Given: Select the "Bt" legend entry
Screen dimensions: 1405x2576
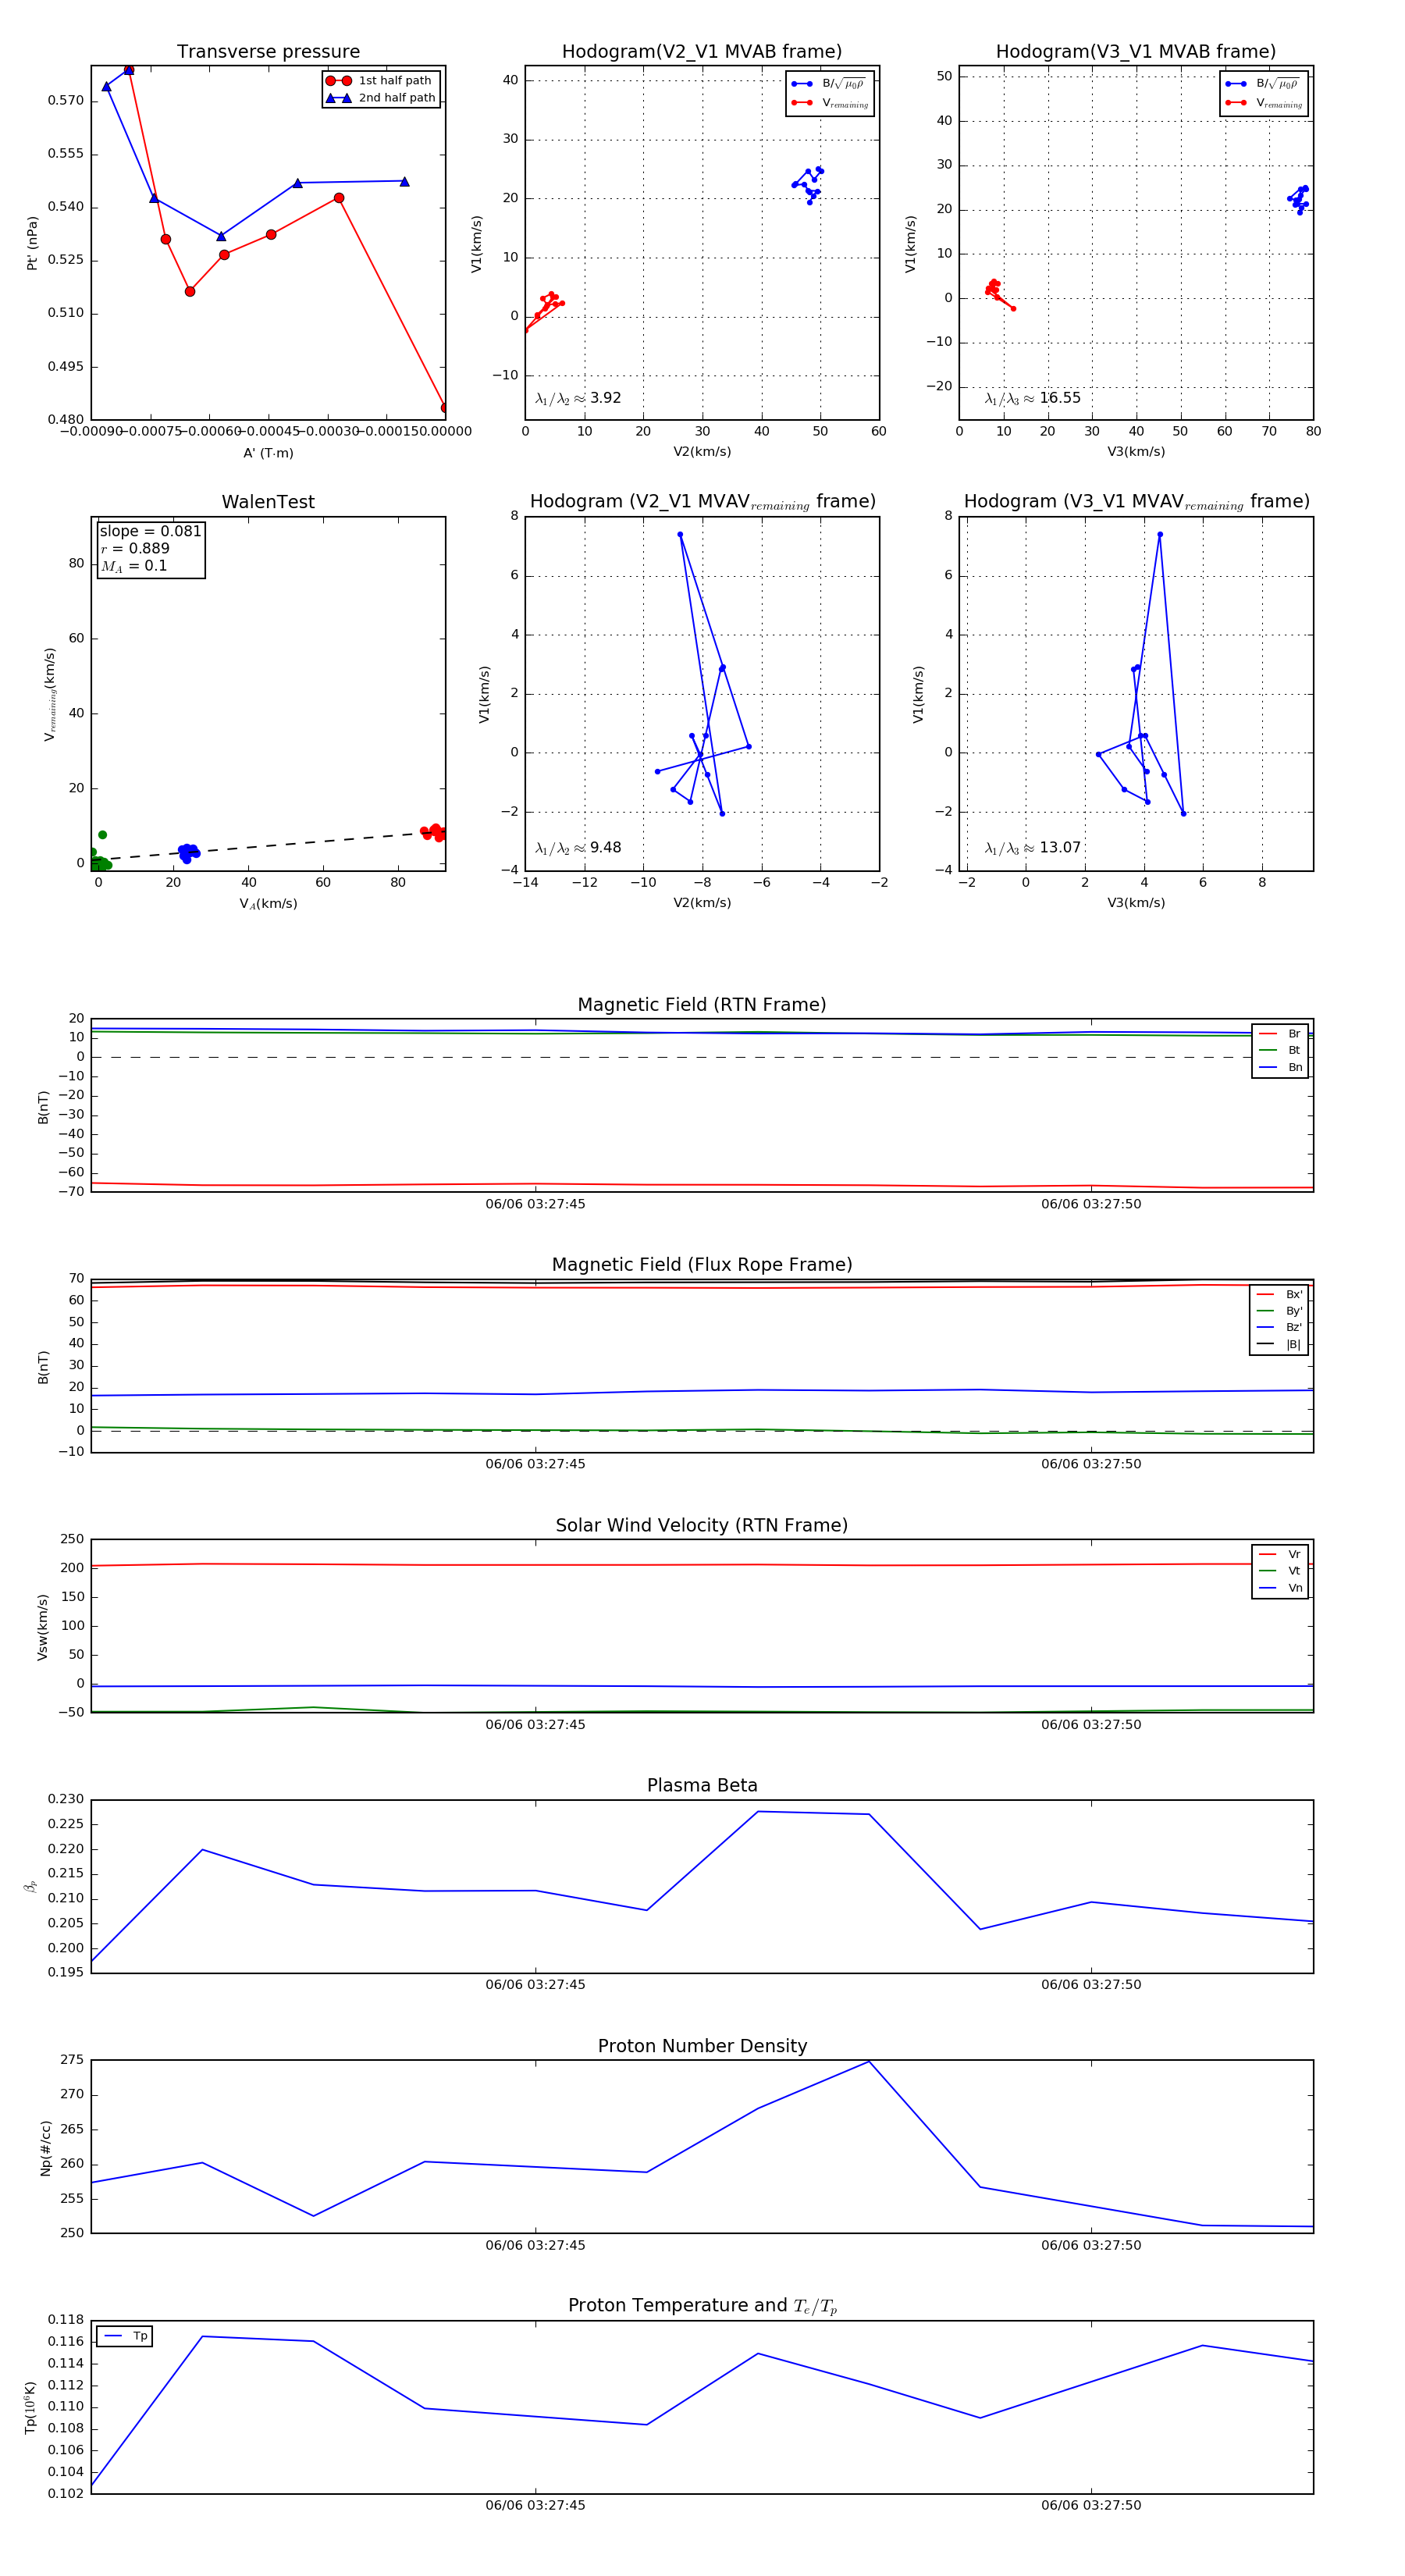Looking at the screenshot, I should (1280, 1050).
